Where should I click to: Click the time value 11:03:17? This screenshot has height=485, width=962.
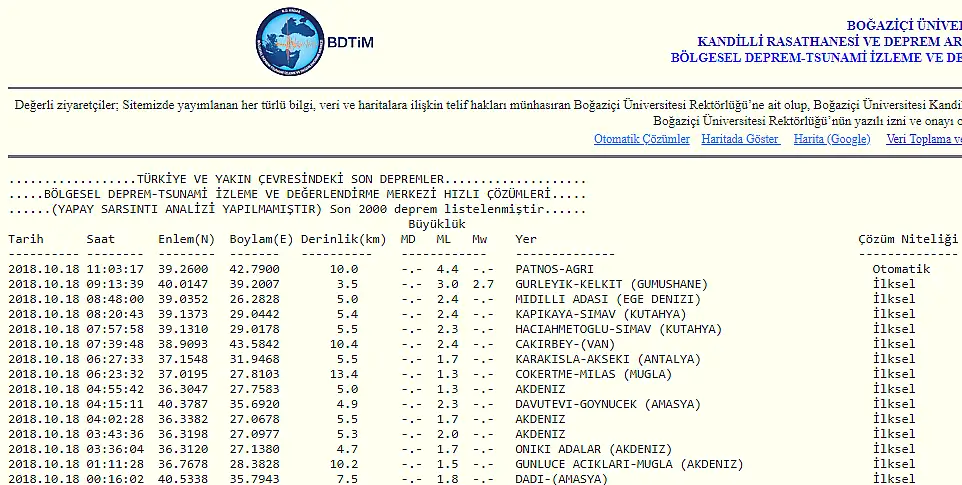coord(115,269)
